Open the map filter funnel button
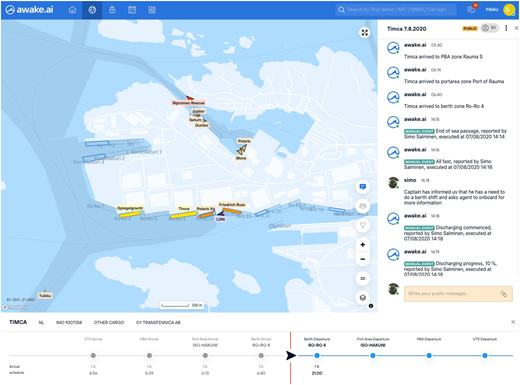 coord(363,225)
